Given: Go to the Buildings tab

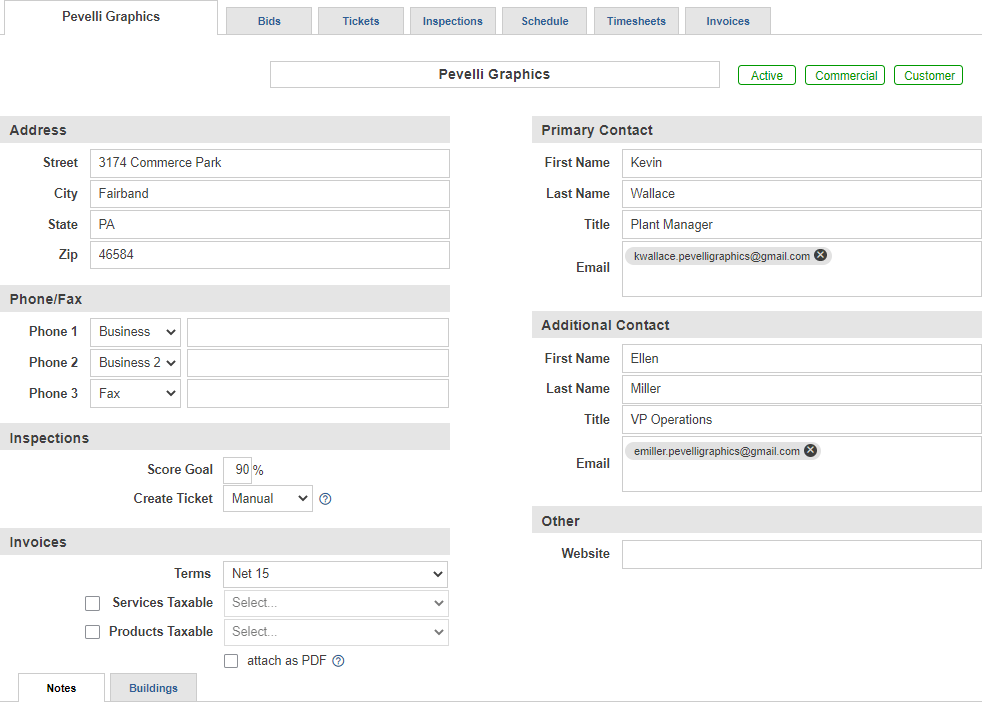Looking at the screenshot, I should click(x=153, y=688).
